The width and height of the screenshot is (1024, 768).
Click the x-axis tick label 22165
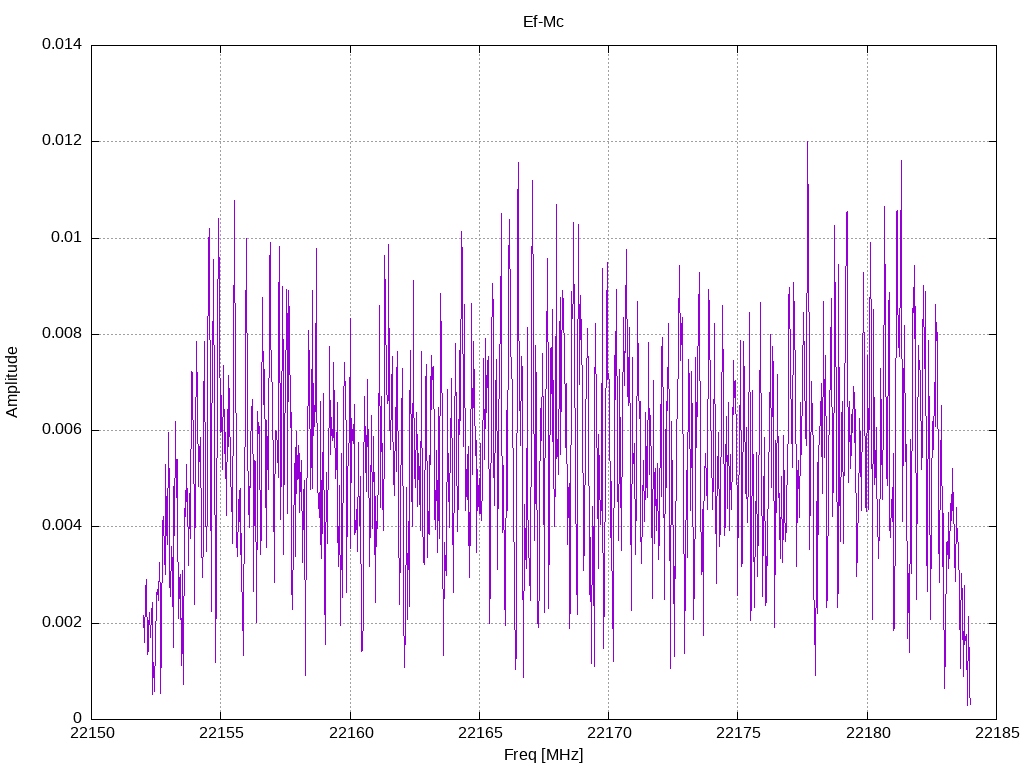[480, 733]
